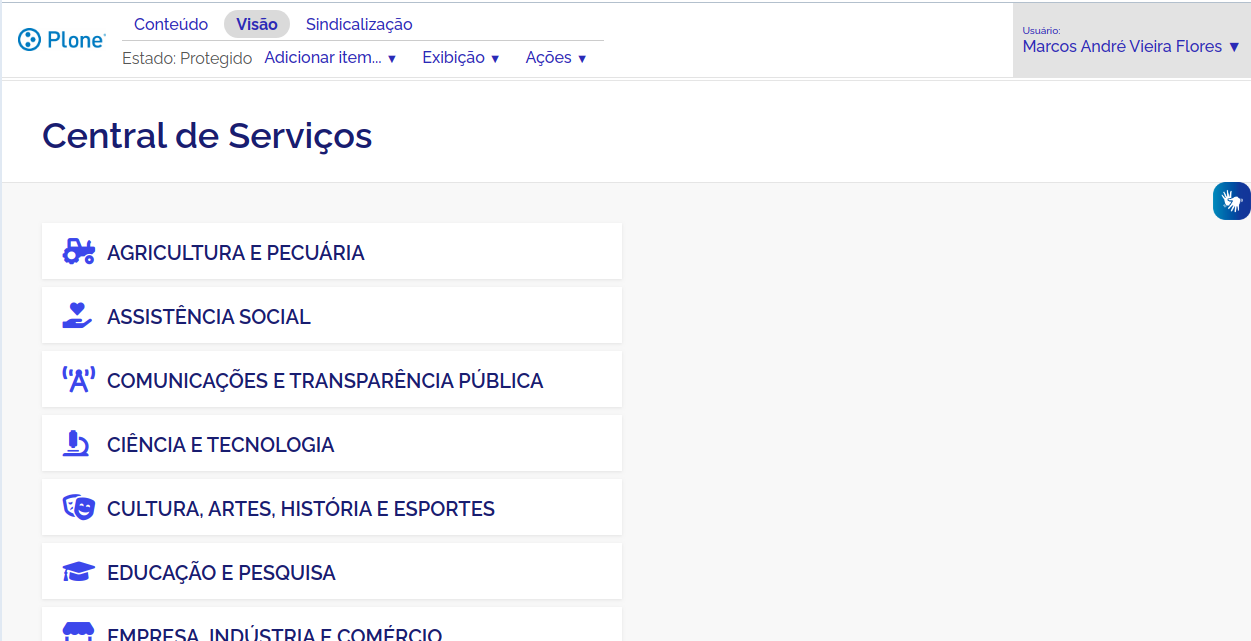This screenshot has width=1251, height=641.
Task: Click the Plone logo icon
Action: [x=30, y=40]
